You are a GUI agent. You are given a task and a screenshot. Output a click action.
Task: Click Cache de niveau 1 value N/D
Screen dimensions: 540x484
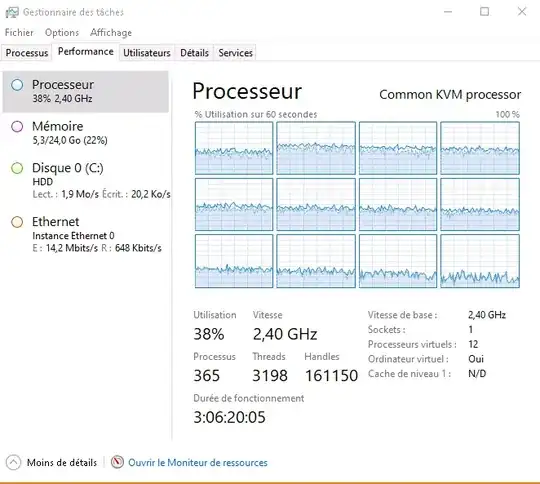point(477,374)
